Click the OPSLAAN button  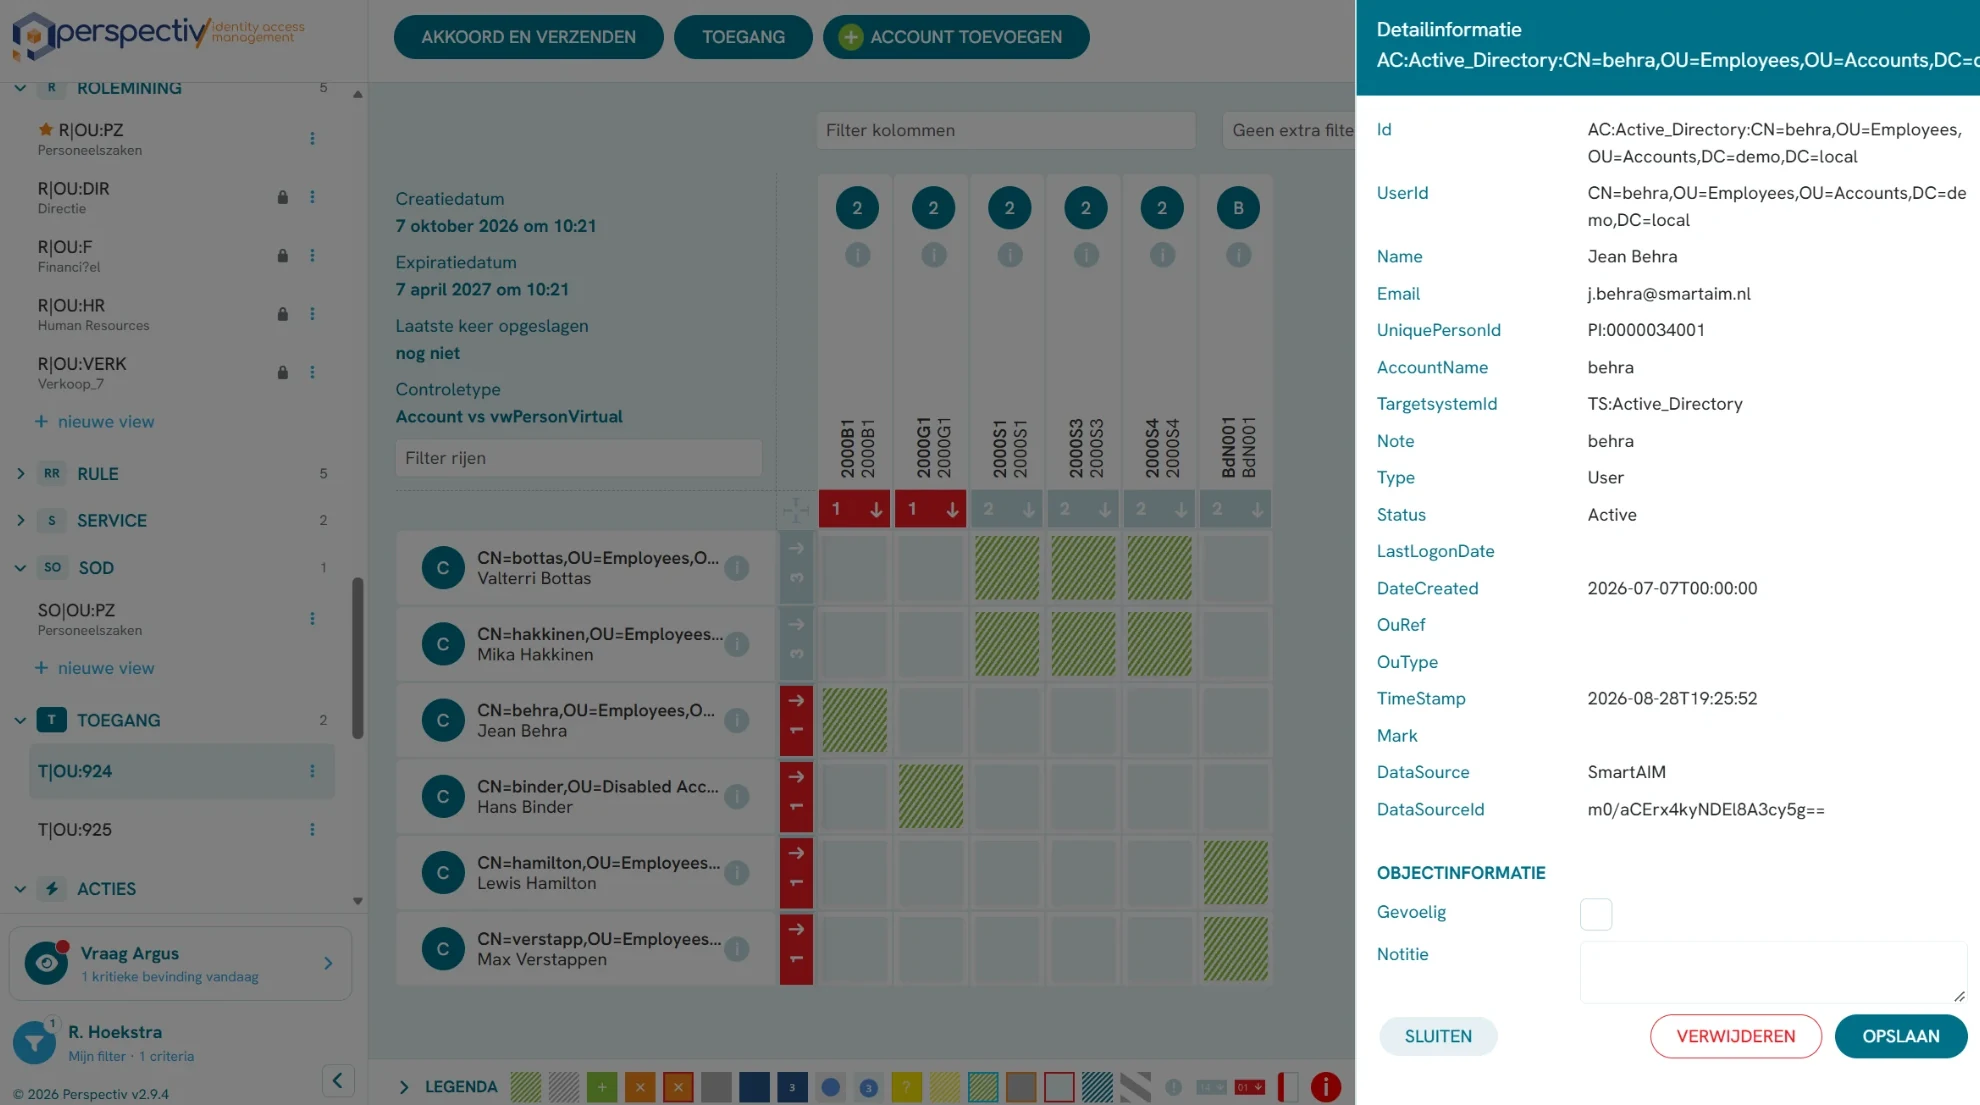click(x=1900, y=1036)
